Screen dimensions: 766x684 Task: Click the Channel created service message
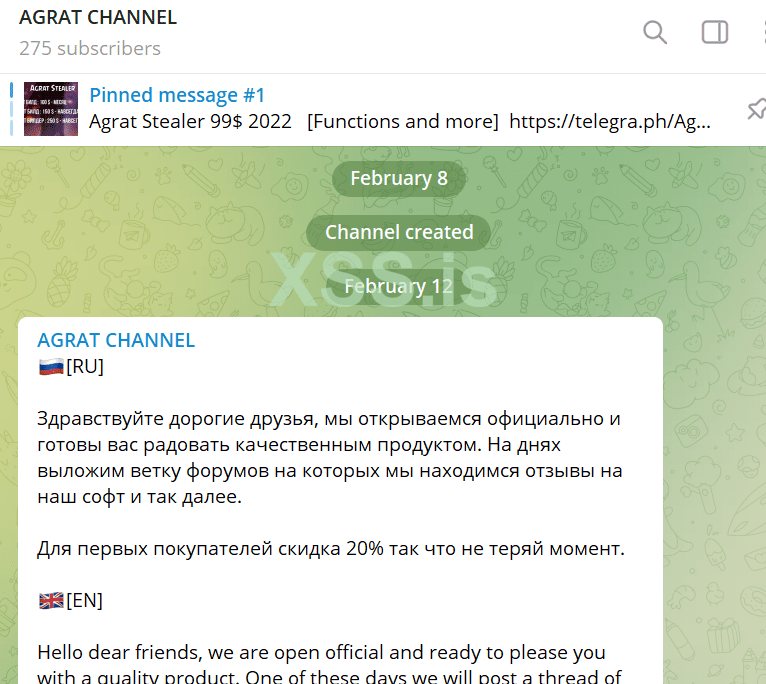(399, 232)
